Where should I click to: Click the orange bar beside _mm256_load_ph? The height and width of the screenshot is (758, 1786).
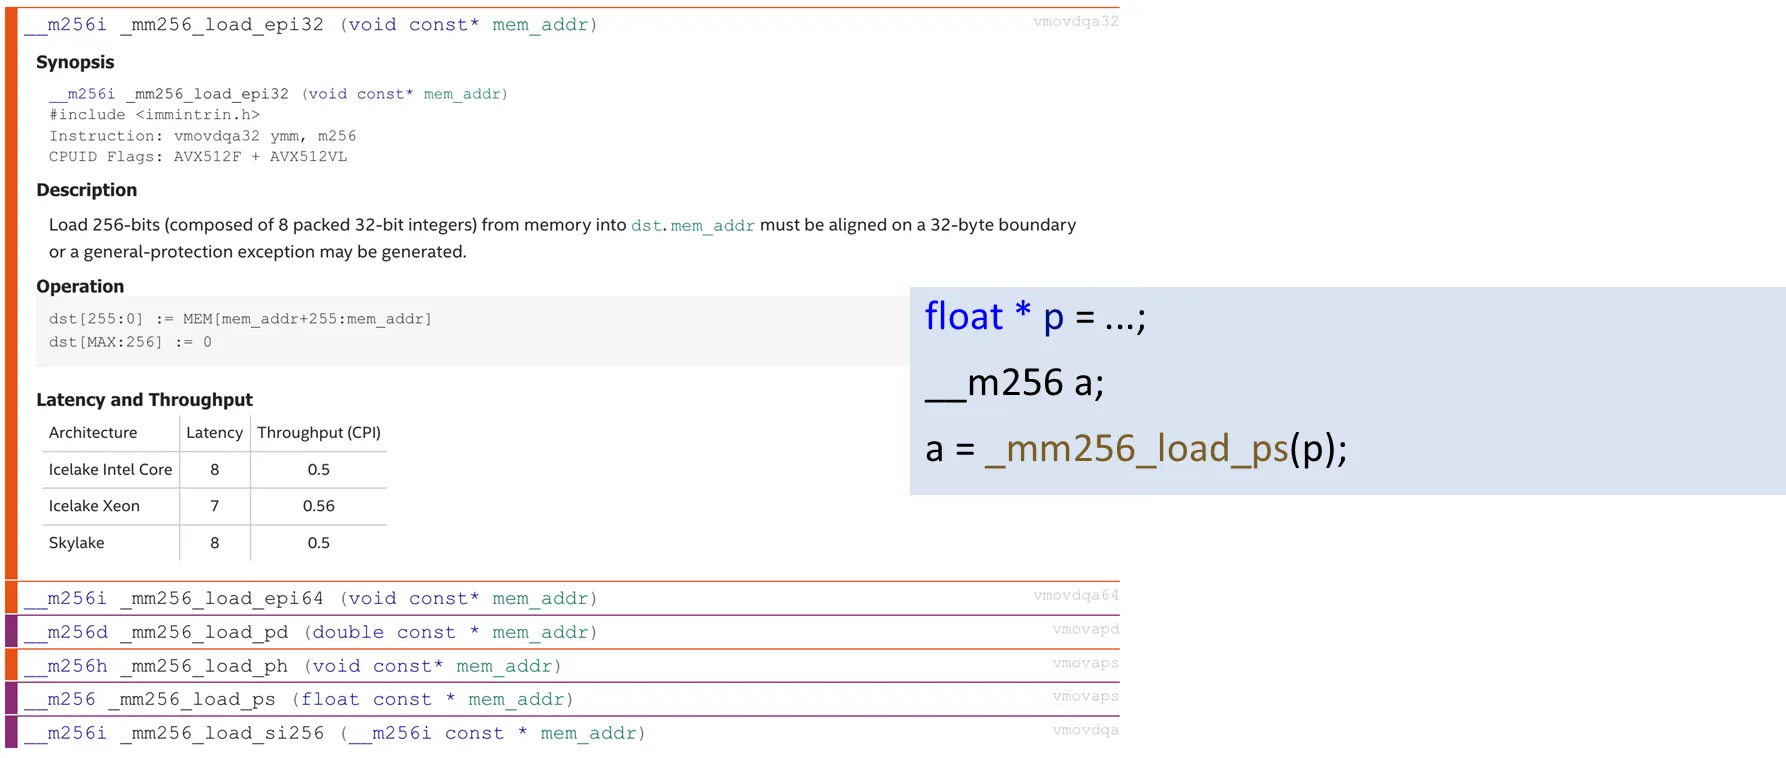(11, 666)
